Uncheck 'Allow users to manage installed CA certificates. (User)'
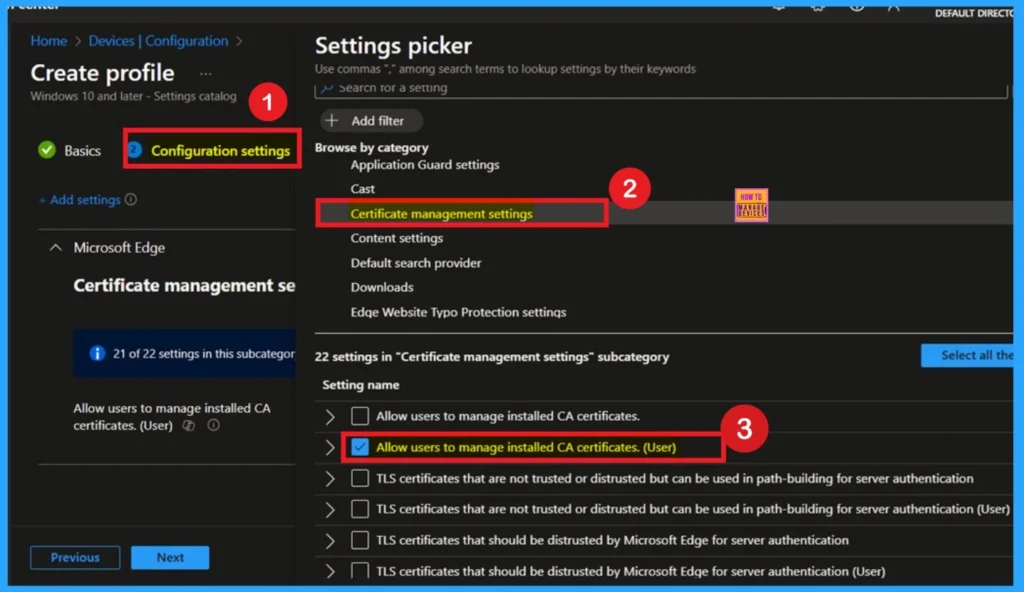1024x592 pixels. click(x=360, y=447)
